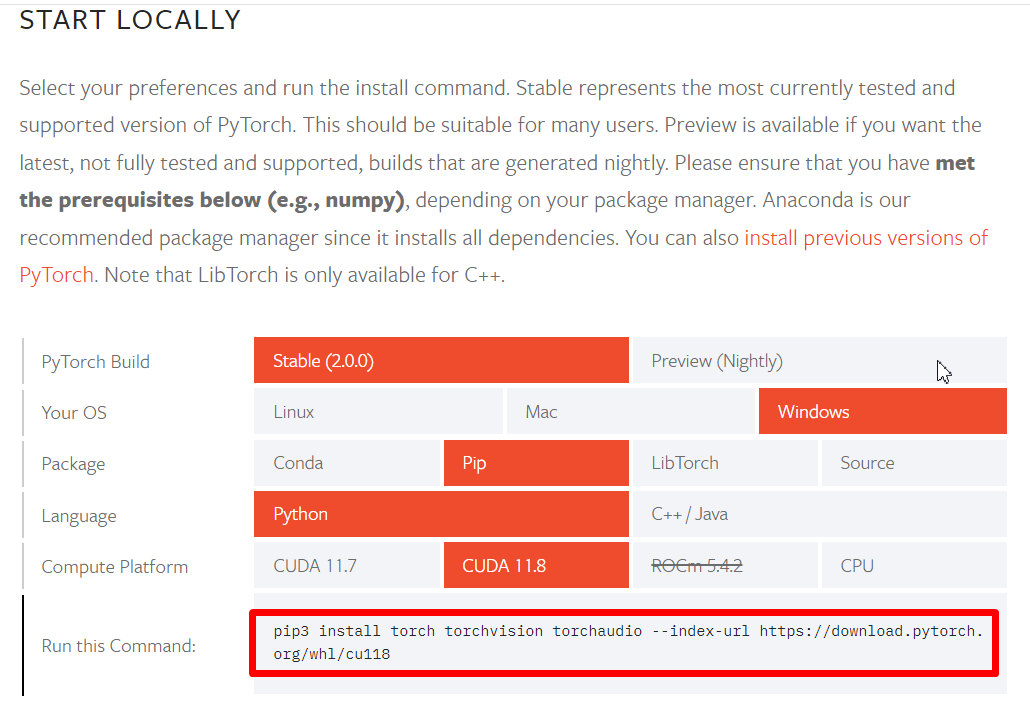Click the PyTorch Build row label
Screen dimensions: 1030x701
click(x=95, y=362)
